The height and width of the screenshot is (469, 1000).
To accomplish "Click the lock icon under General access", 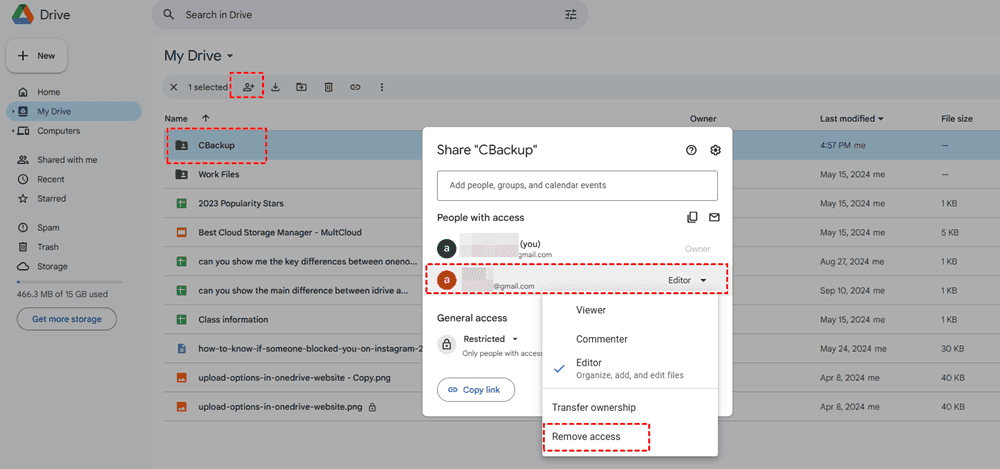I will tap(446, 345).
